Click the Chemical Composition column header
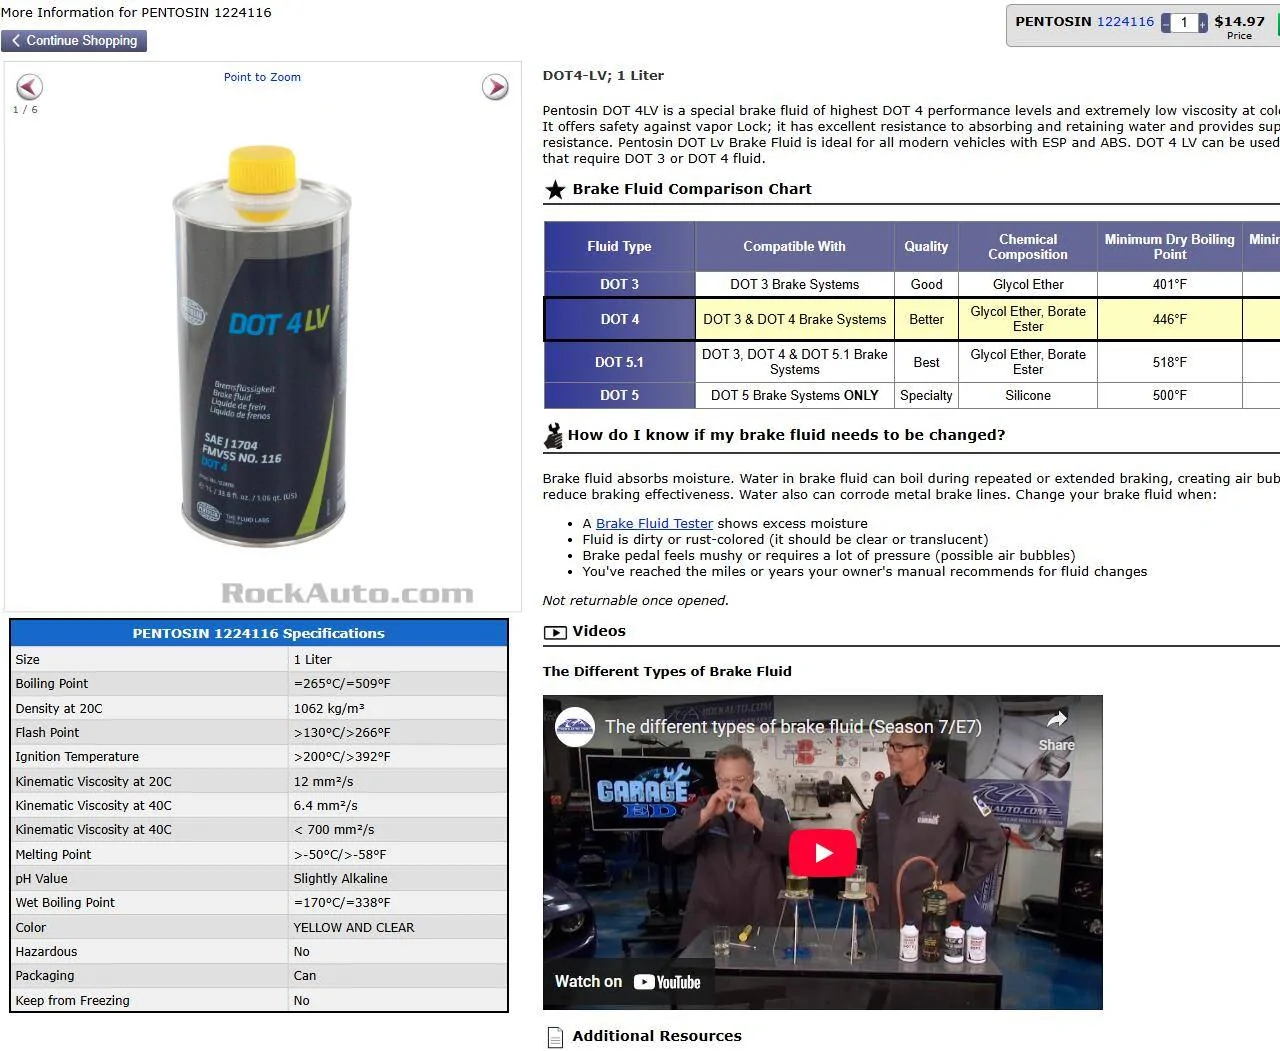Screen dimensions: 1280x1051 [x=1028, y=246]
